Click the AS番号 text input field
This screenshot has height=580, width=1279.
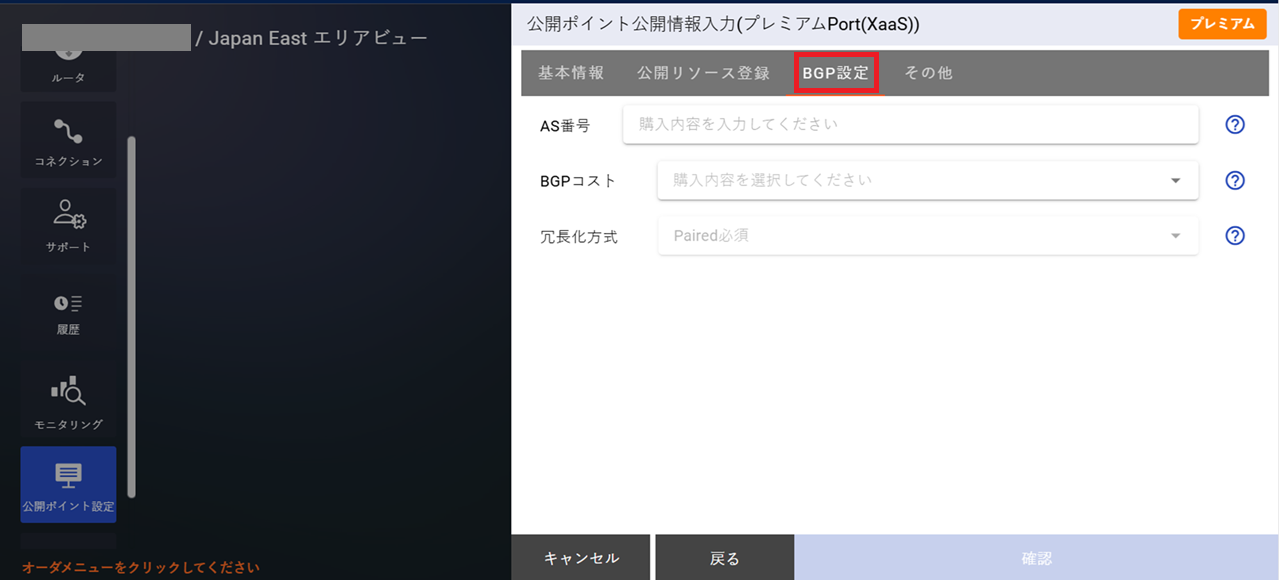[910, 124]
